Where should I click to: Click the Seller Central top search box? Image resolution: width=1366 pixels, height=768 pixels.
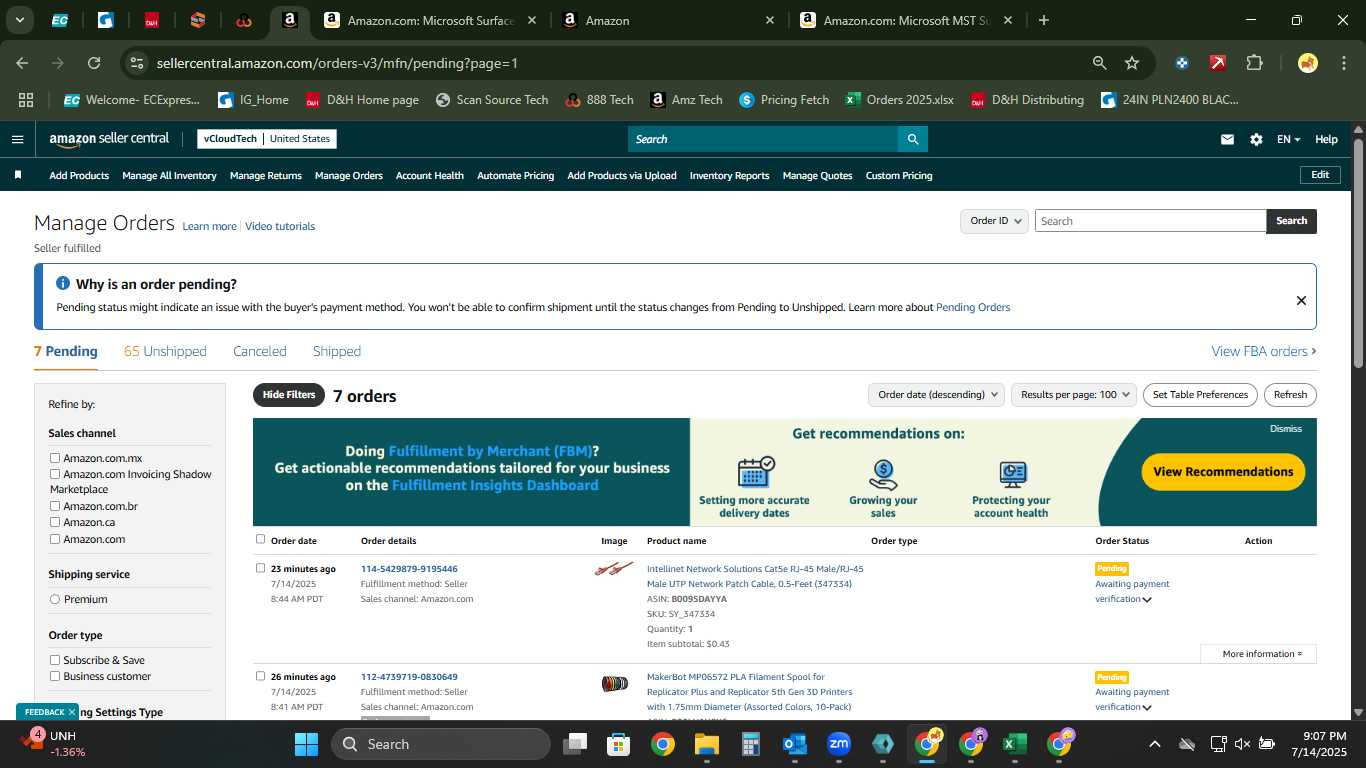click(x=762, y=139)
